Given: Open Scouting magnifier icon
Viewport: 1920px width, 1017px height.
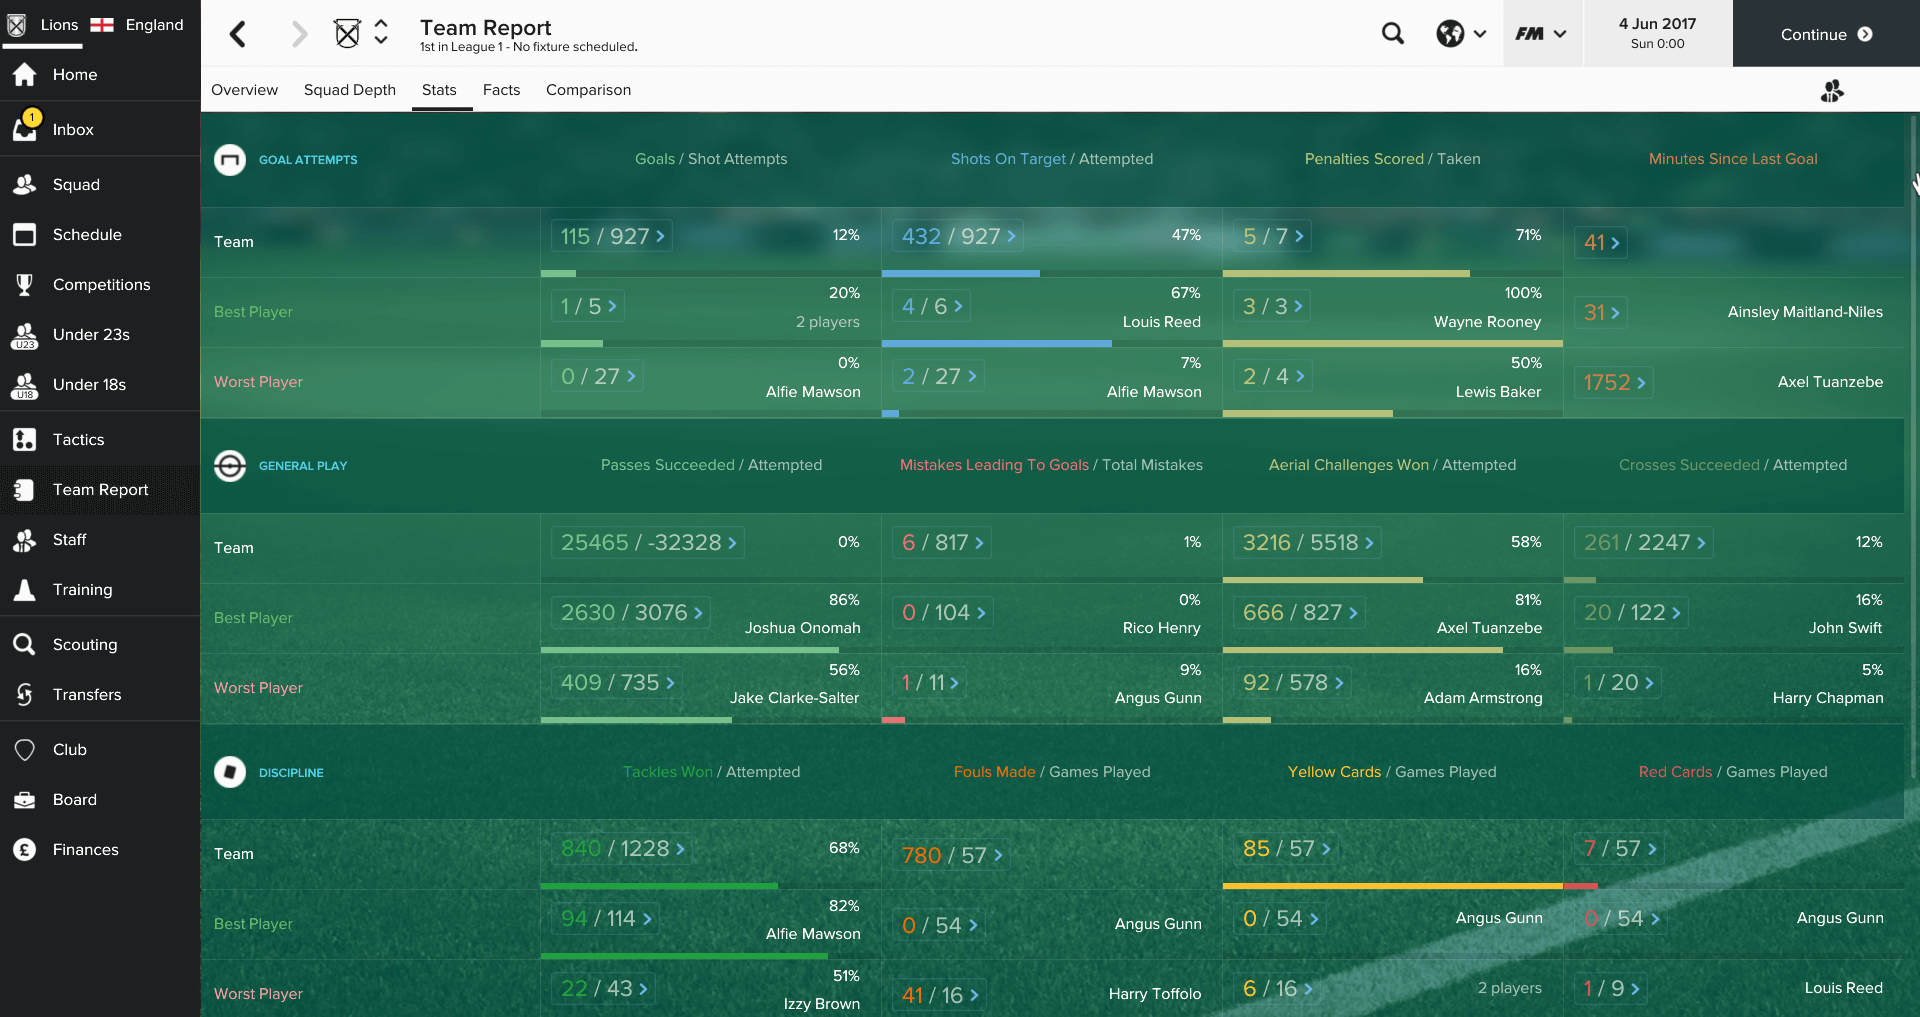Looking at the screenshot, I should click(x=25, y=645).
